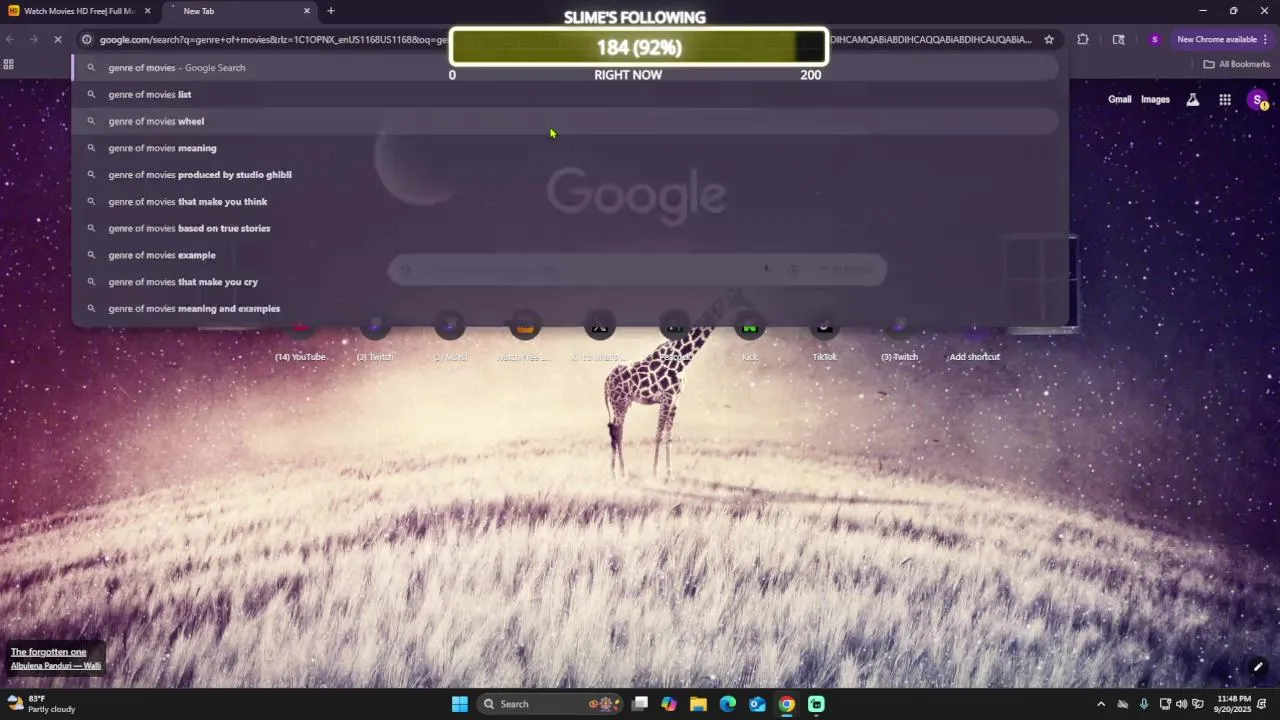Stop loading the page with the X button

pos(58,40)
